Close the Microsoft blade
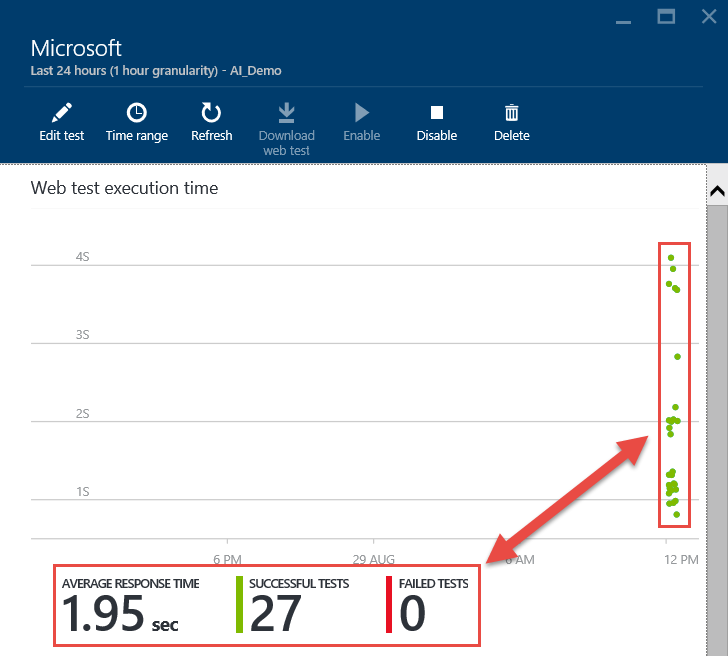728x656 pixels. (709, 17)
